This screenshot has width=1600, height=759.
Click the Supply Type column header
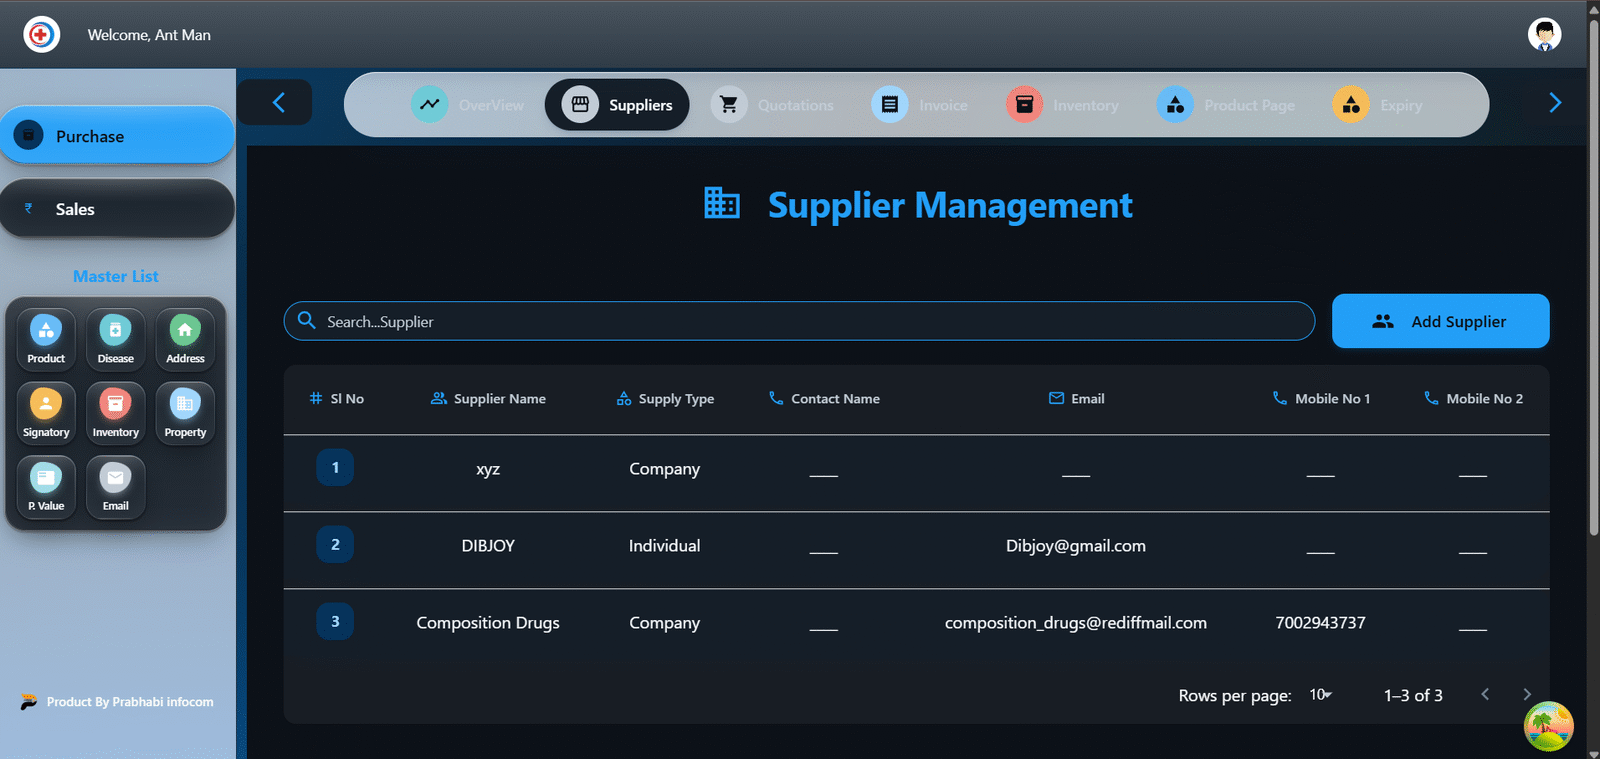[665, 398]
